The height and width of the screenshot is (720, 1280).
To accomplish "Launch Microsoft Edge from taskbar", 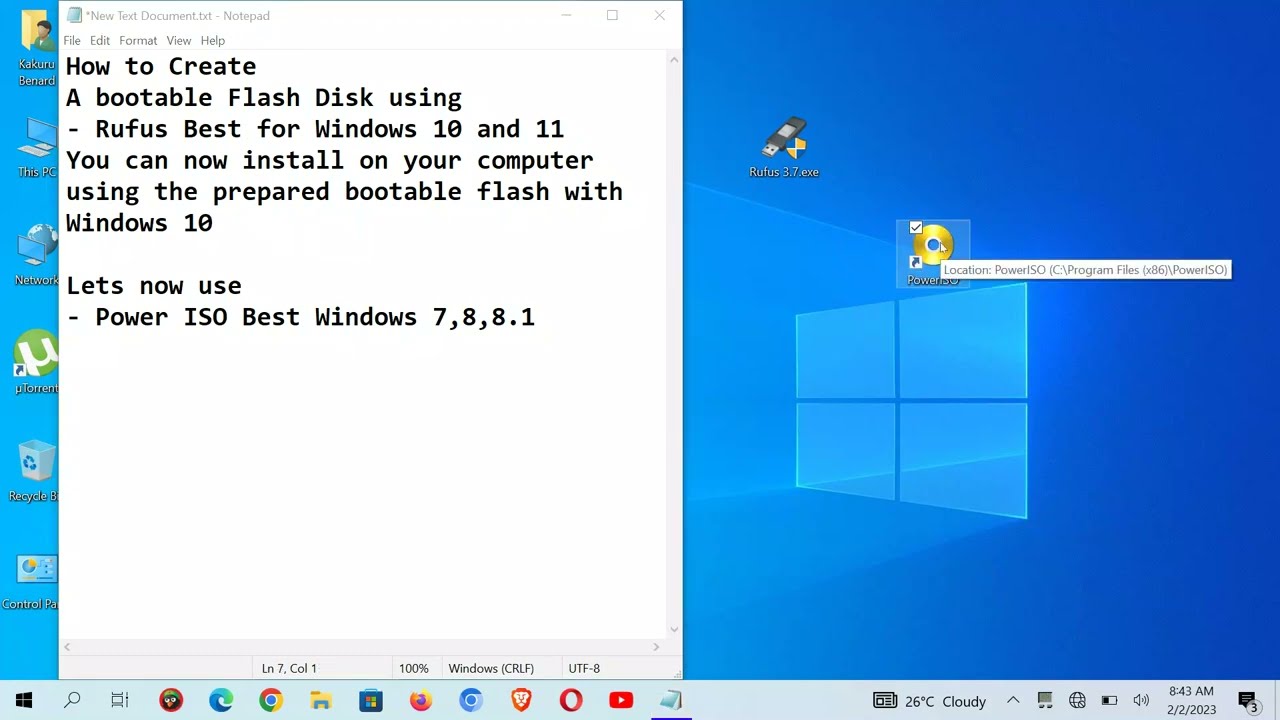I will click(x=221, y=700).
